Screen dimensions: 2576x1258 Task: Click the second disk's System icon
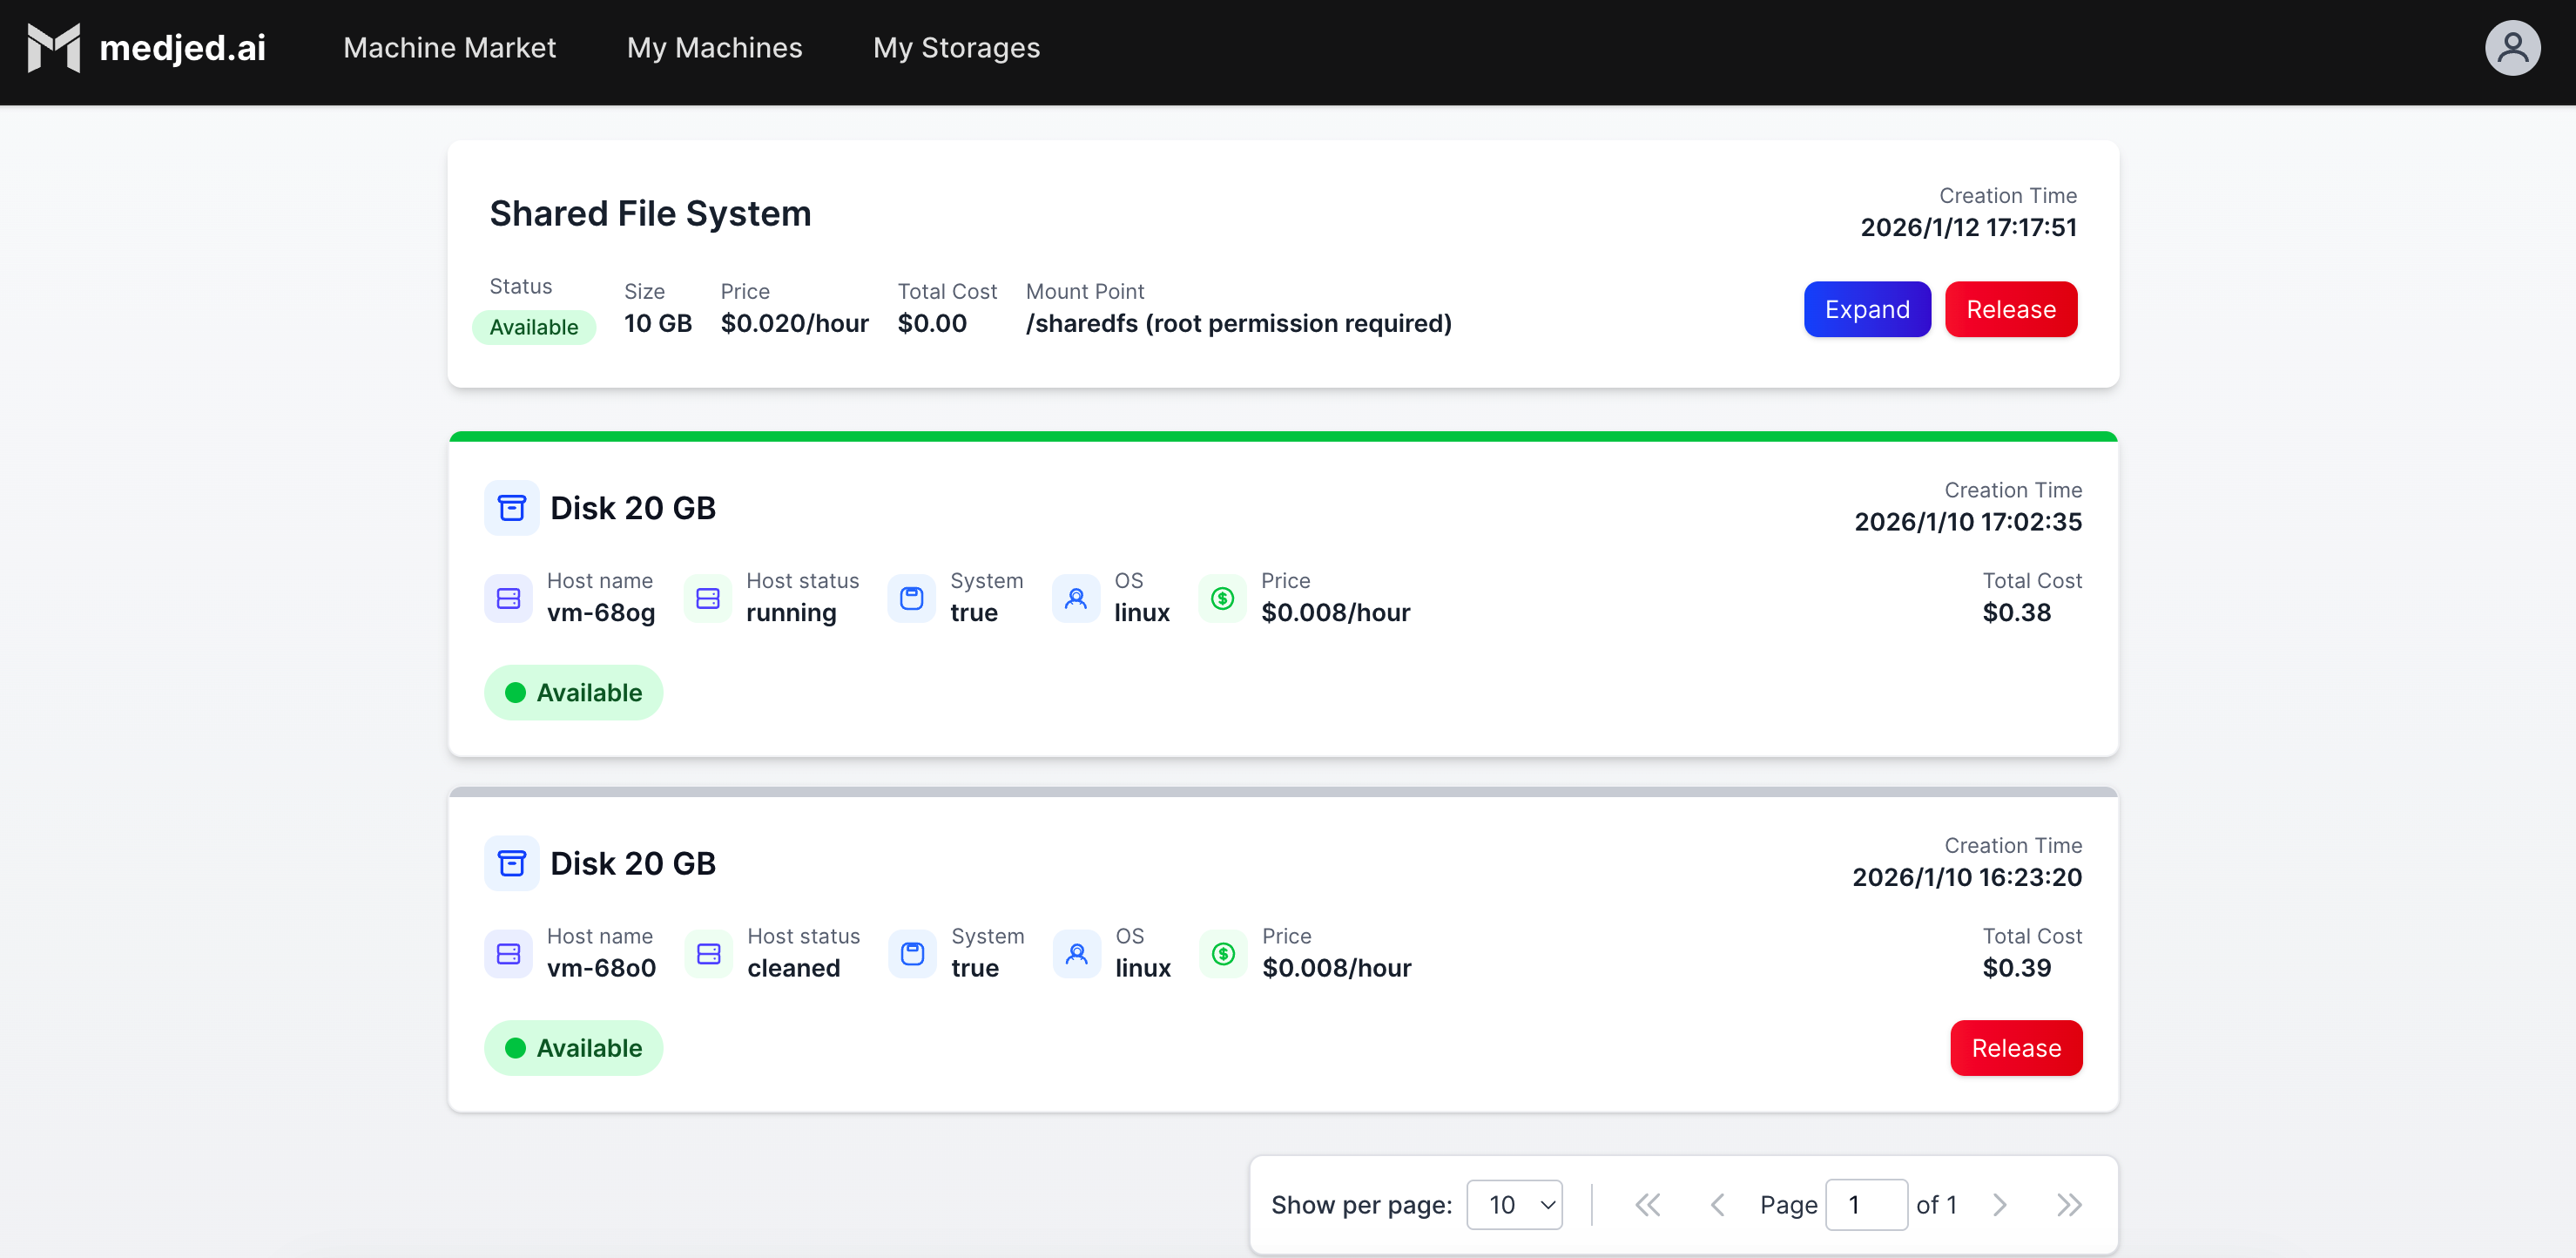912,954
